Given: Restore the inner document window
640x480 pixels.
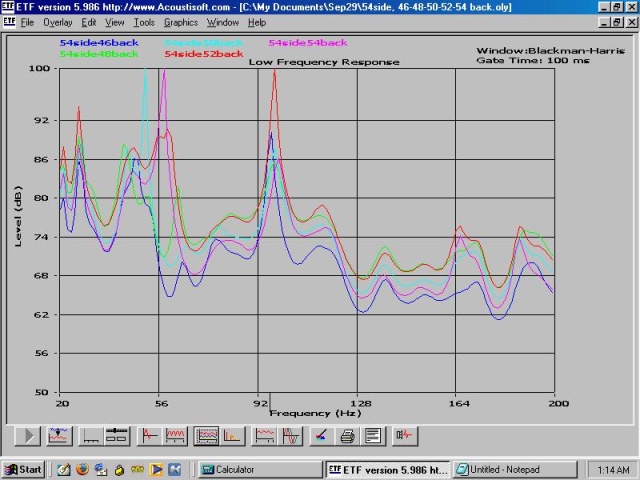Looking at the screenshot, I should [617, 22].
